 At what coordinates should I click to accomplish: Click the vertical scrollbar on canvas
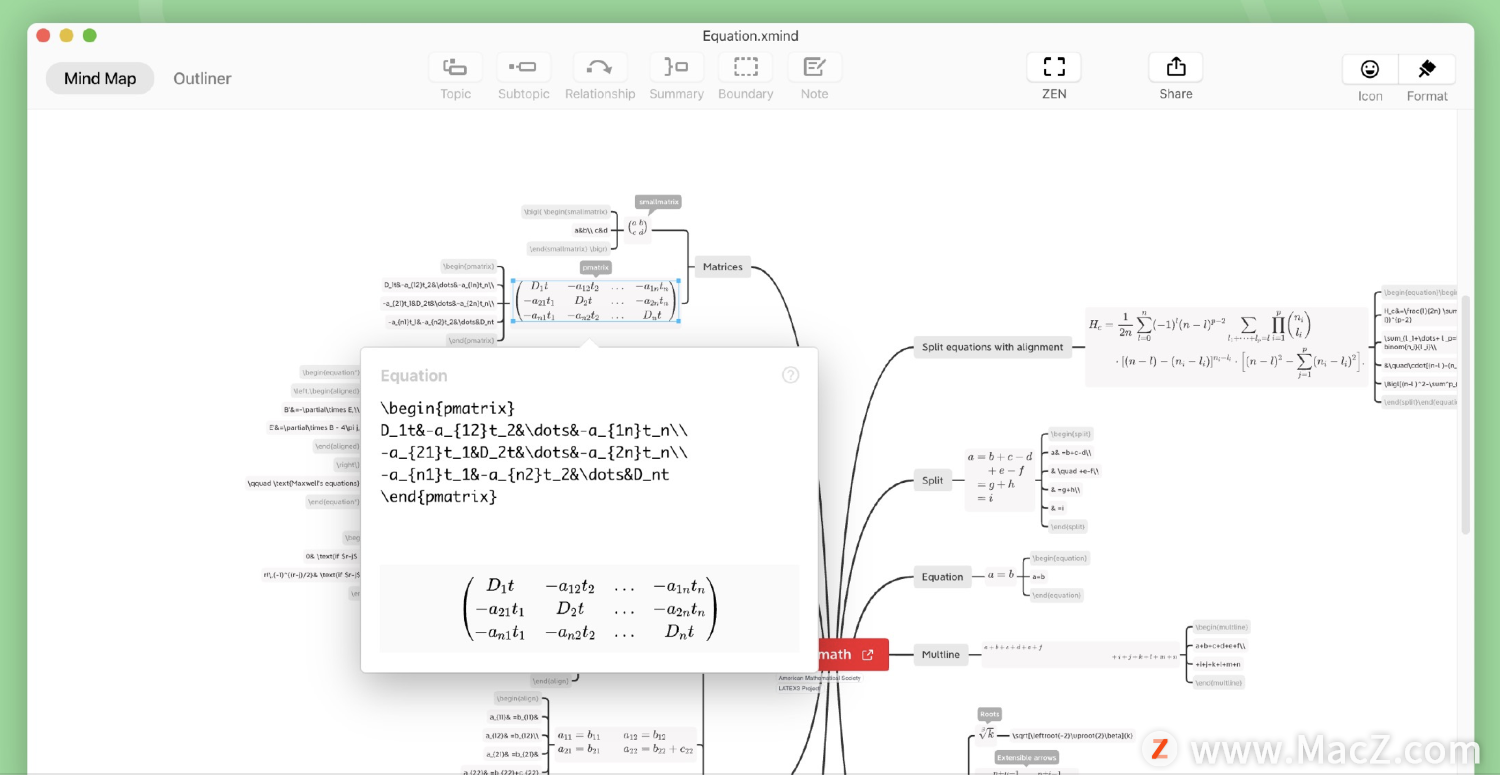tap(1465, 415)
